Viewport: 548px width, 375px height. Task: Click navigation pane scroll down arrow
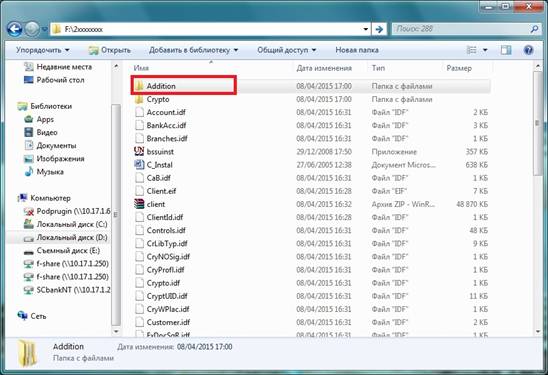pos(116,331)
